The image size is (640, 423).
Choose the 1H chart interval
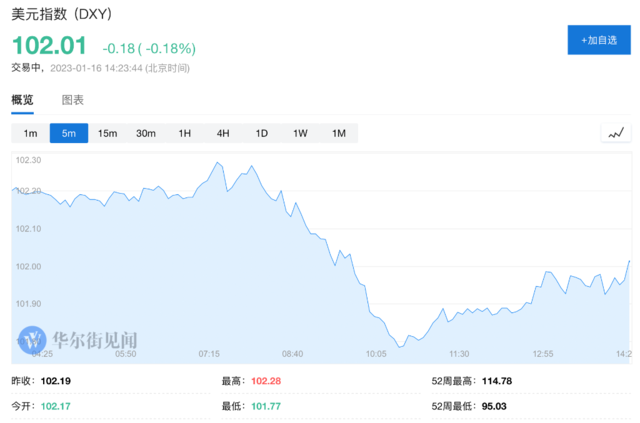pyautogui.click(x=184, y=134)
